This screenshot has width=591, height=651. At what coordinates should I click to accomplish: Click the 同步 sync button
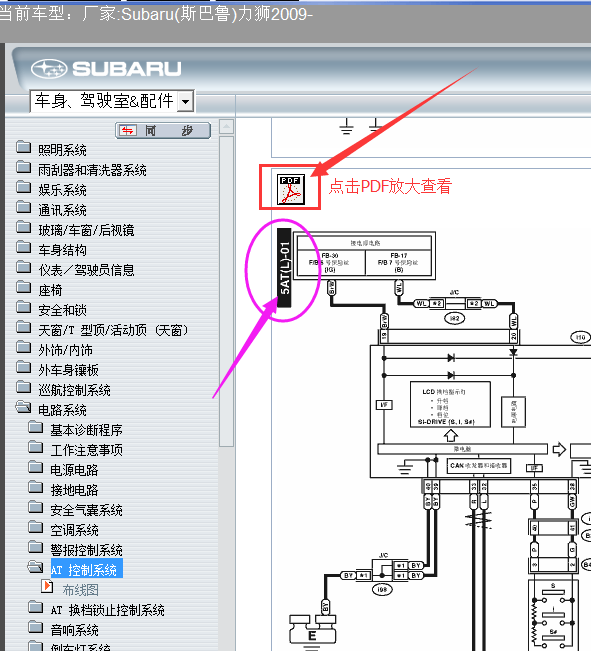click(163, 131)
